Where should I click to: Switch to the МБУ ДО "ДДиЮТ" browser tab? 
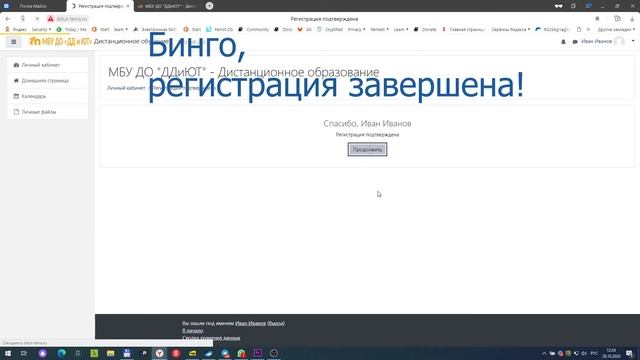[x=167, y=6]
